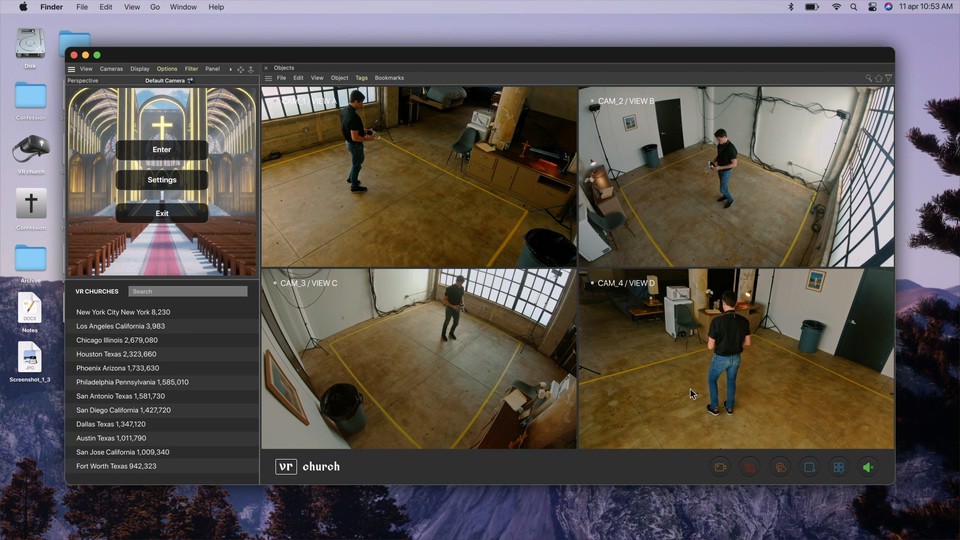
Task: Open the Confession cross app desktop icon
Action: click(31, 203)
